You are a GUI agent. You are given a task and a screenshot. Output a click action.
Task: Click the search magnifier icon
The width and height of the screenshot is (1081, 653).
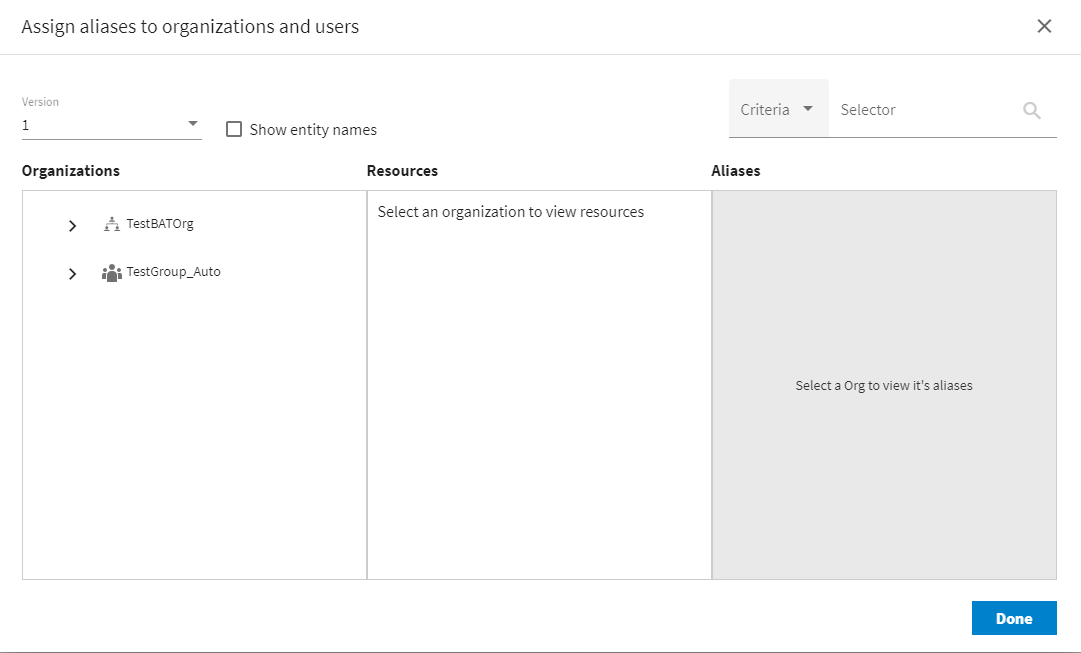pos(1032,111)
